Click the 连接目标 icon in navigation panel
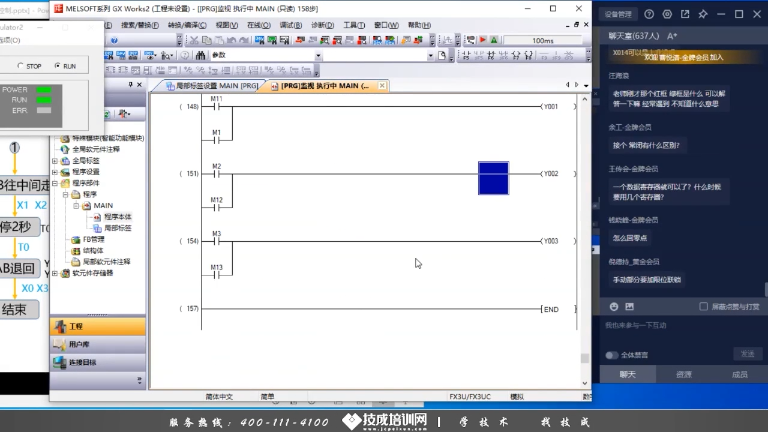This screenshot has height=432, width=768. click(x=61, y=362)
